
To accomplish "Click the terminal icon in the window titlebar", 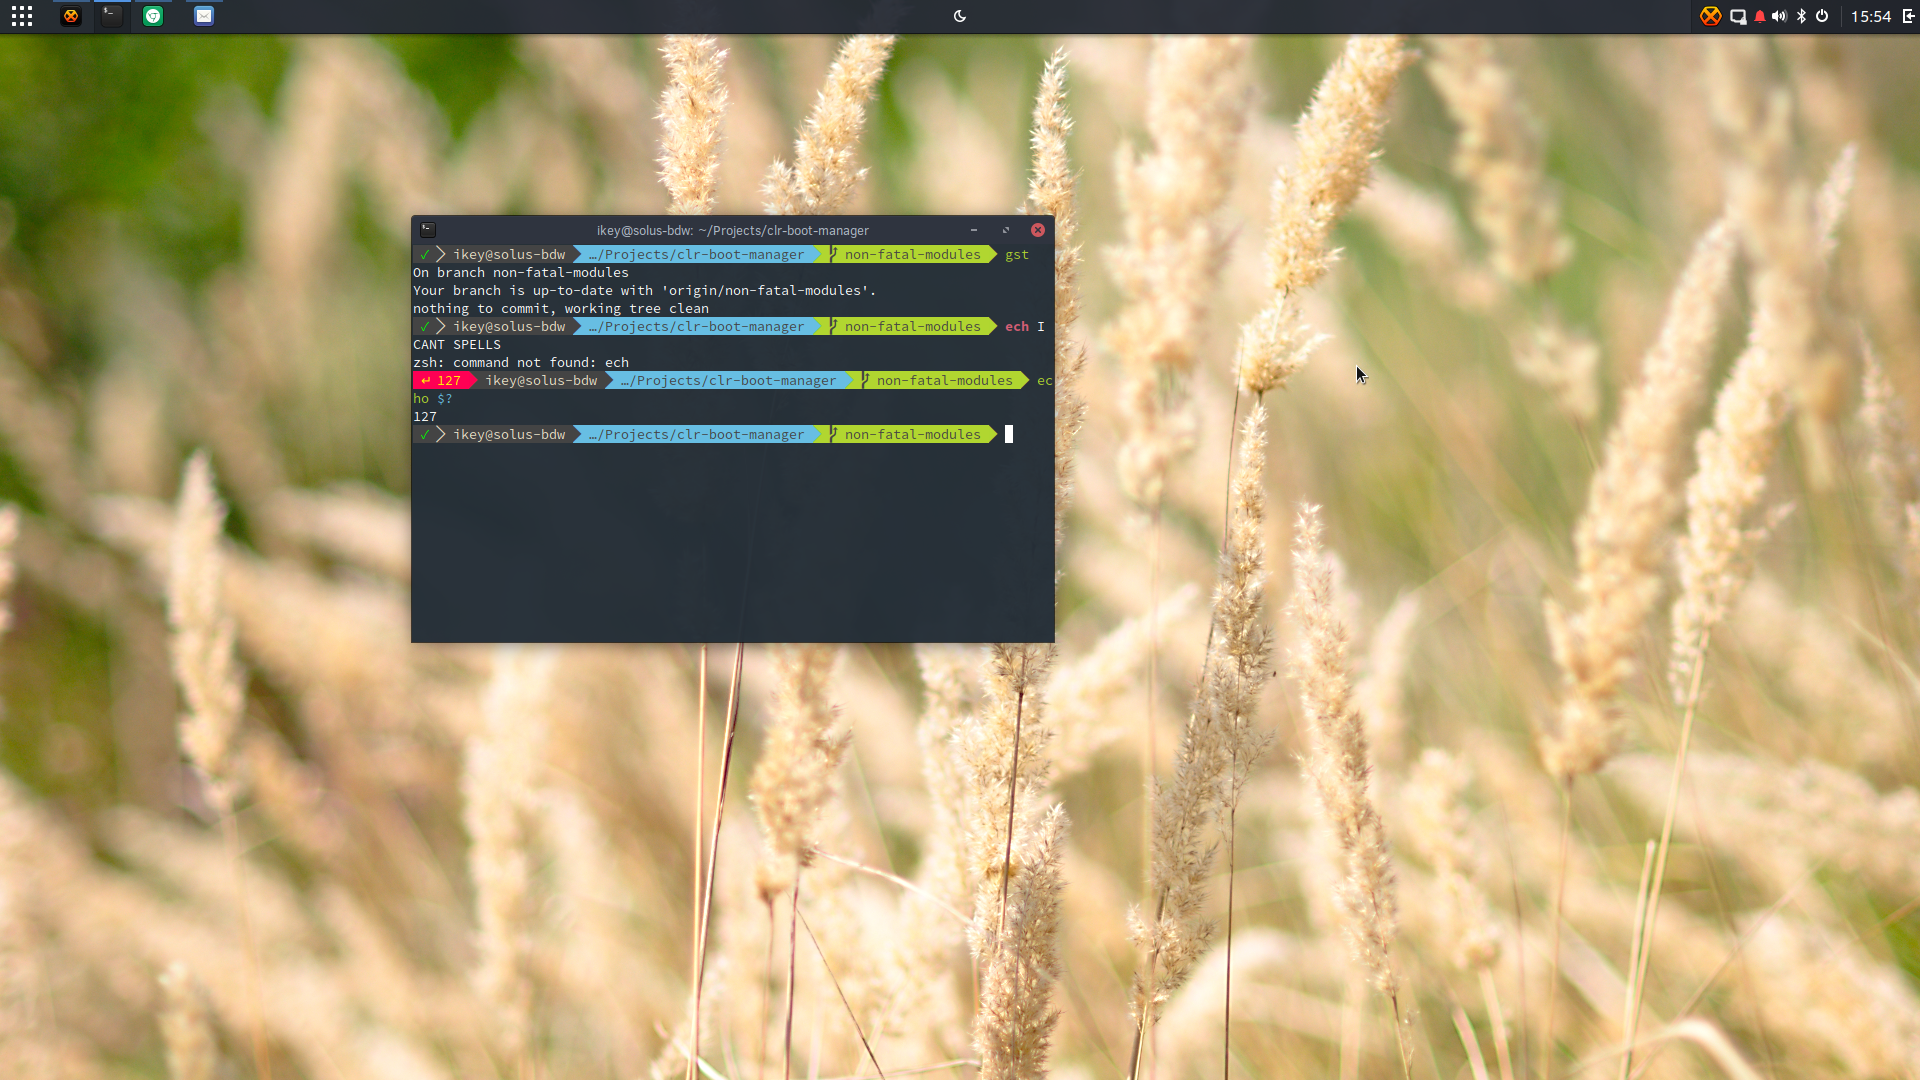I will (428, 229).
